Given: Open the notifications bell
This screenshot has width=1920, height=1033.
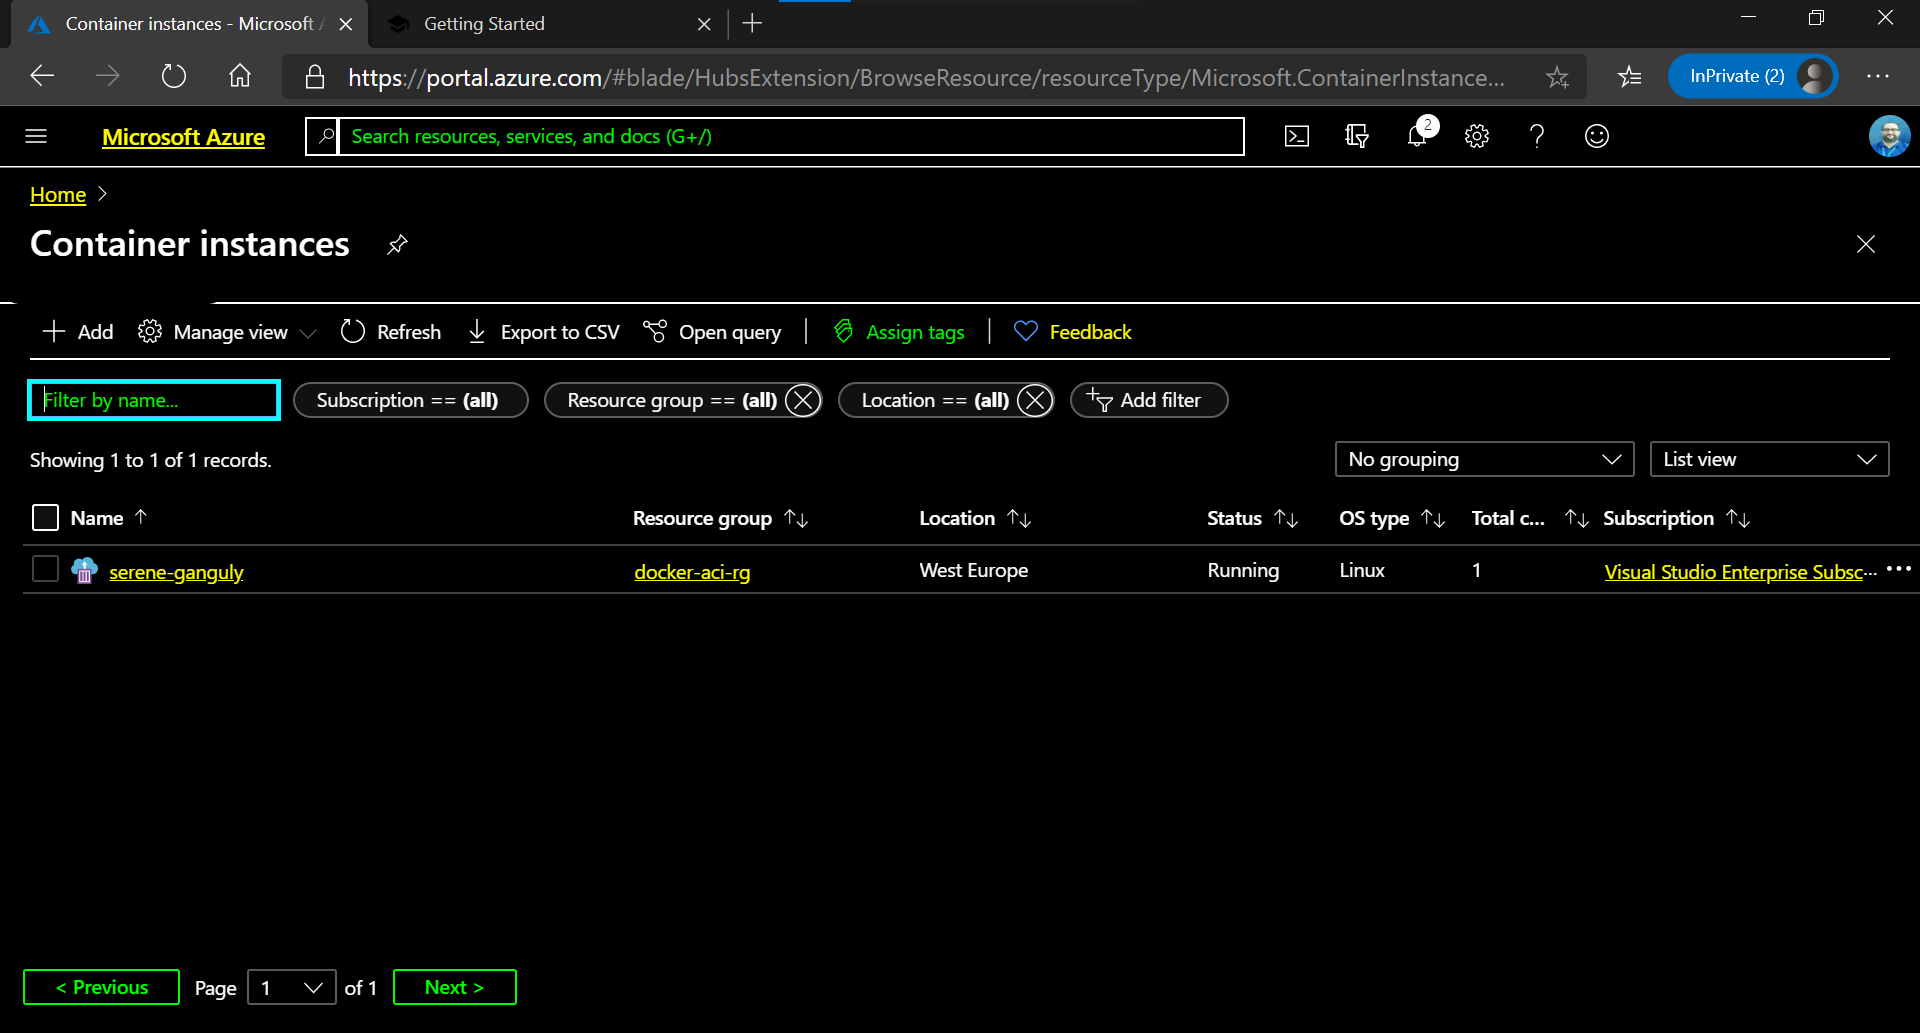Looking at the screenshot, I should tap(1417, 136).
